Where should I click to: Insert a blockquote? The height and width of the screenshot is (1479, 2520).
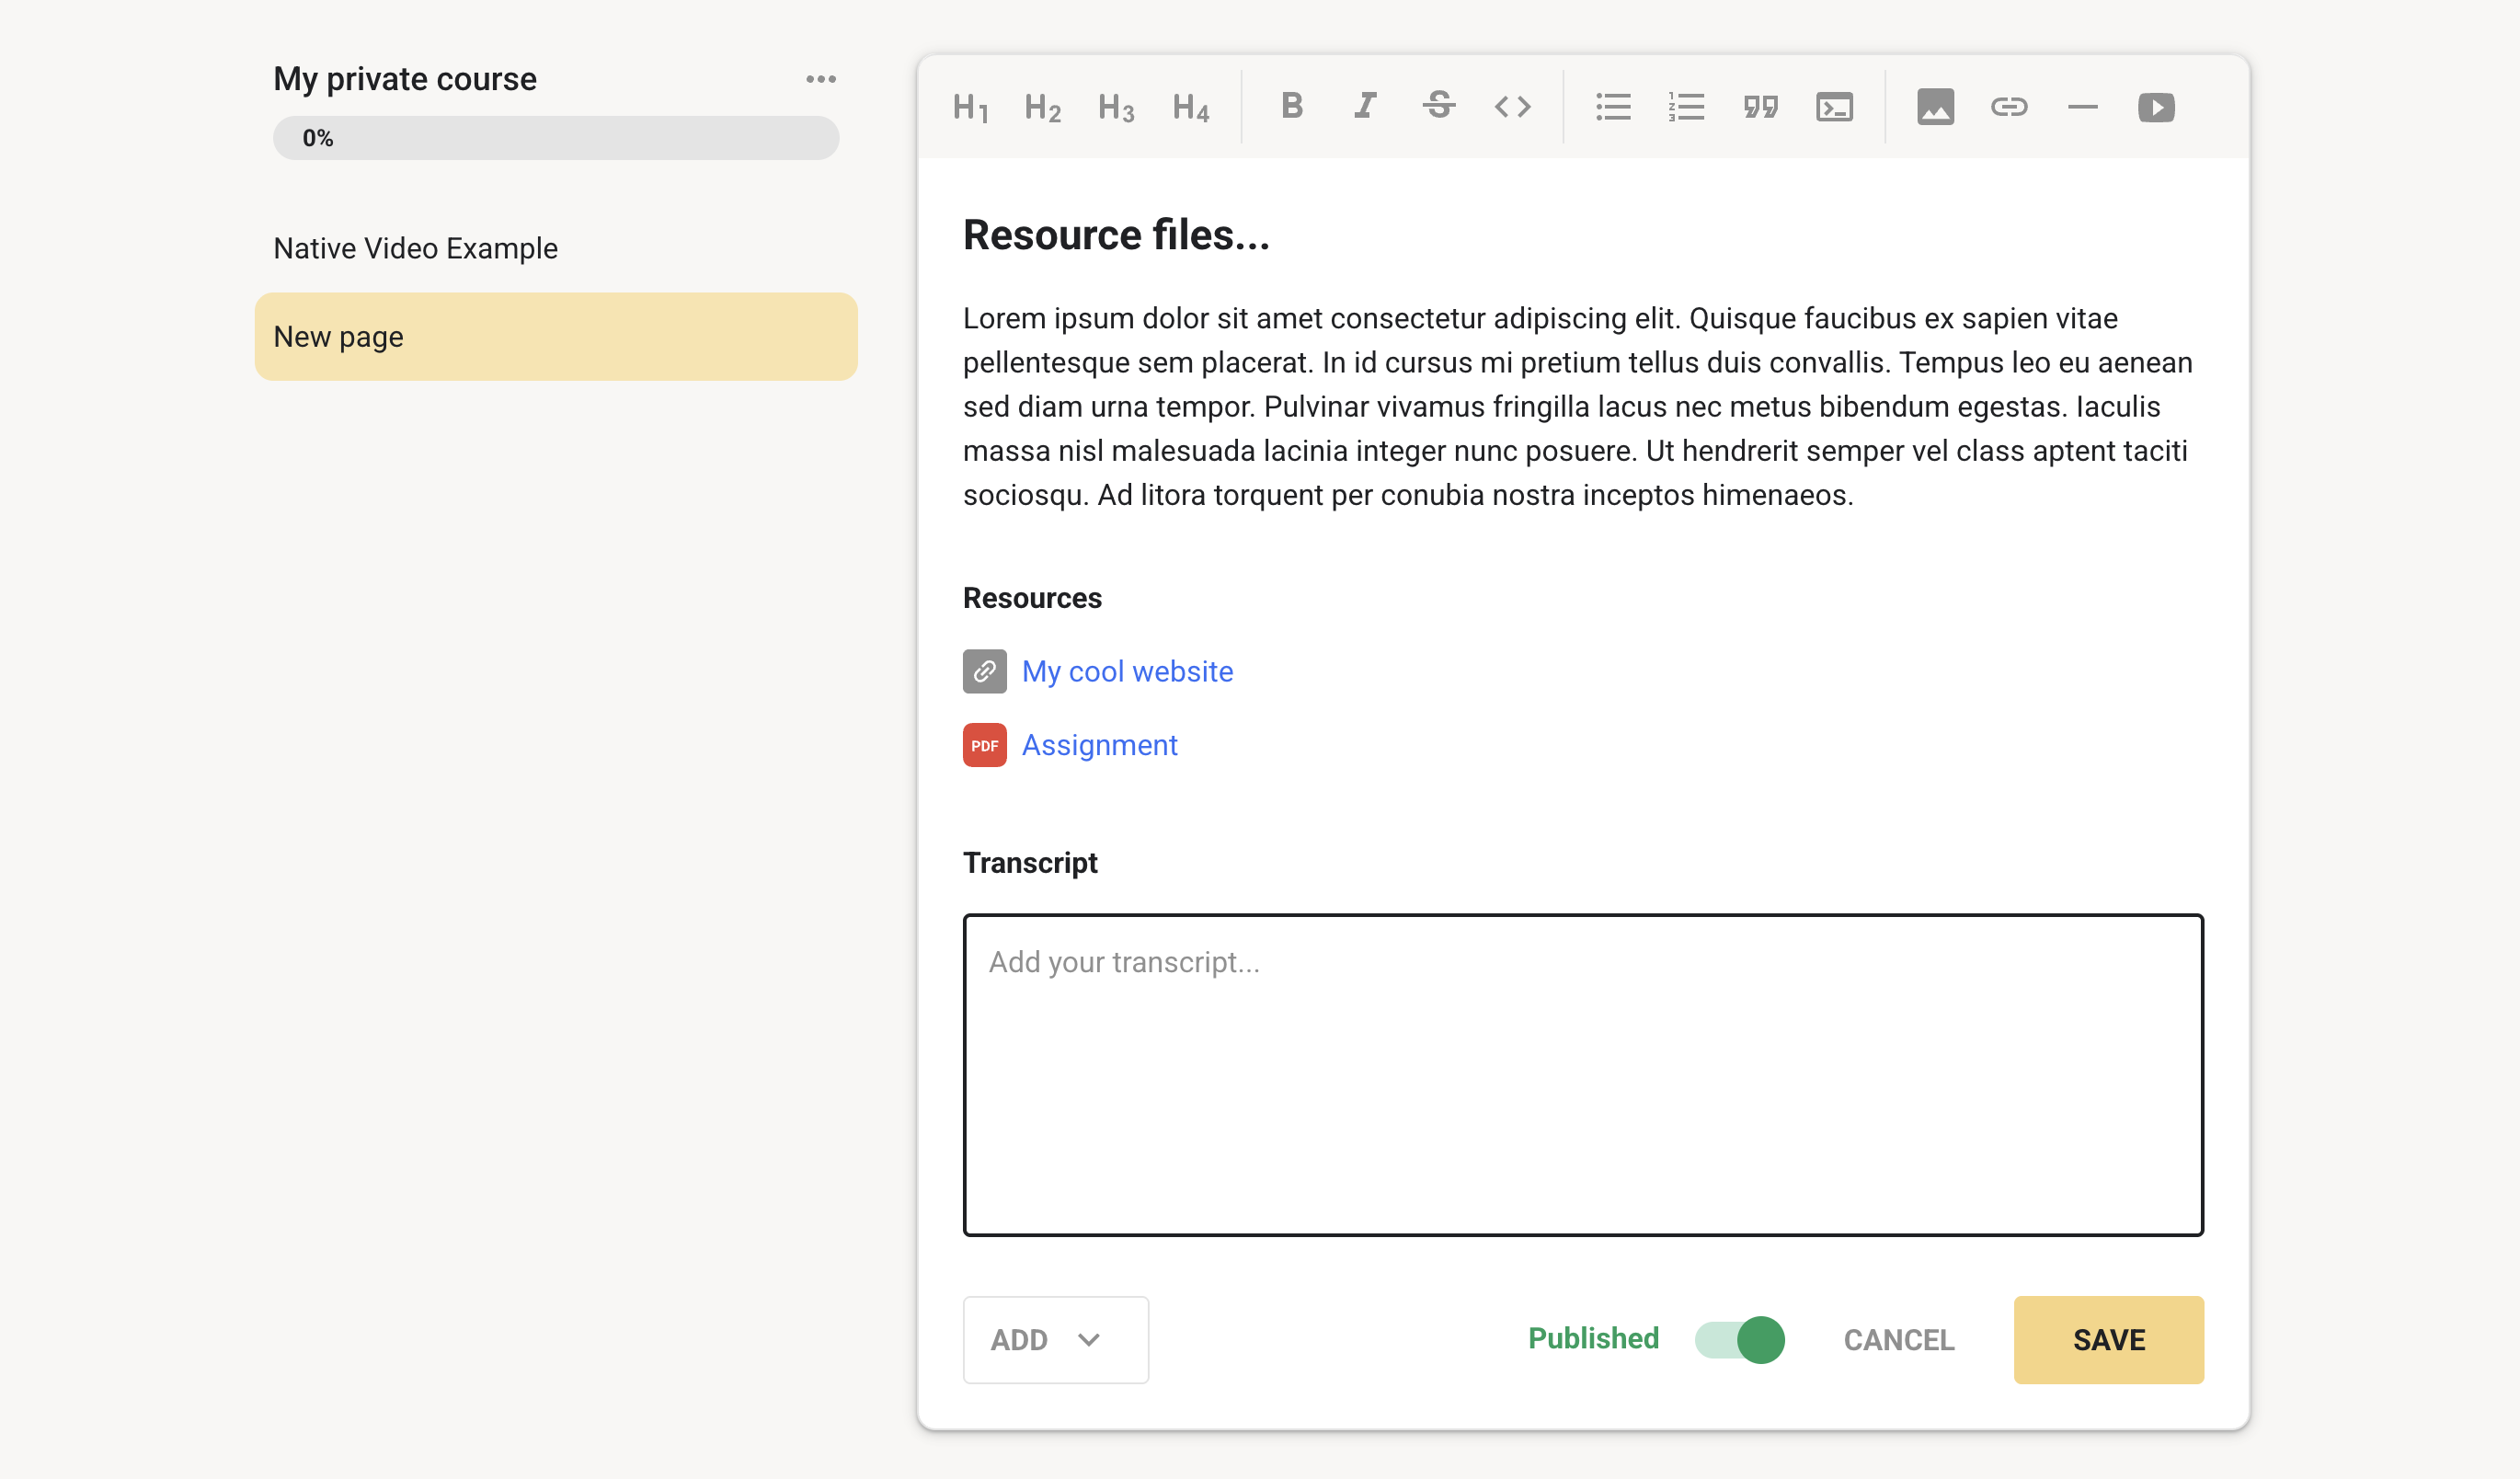tap(1760, 107)
